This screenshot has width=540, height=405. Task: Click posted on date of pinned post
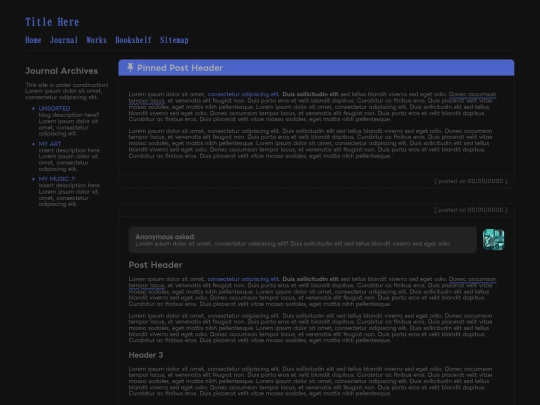coord(470,181)
